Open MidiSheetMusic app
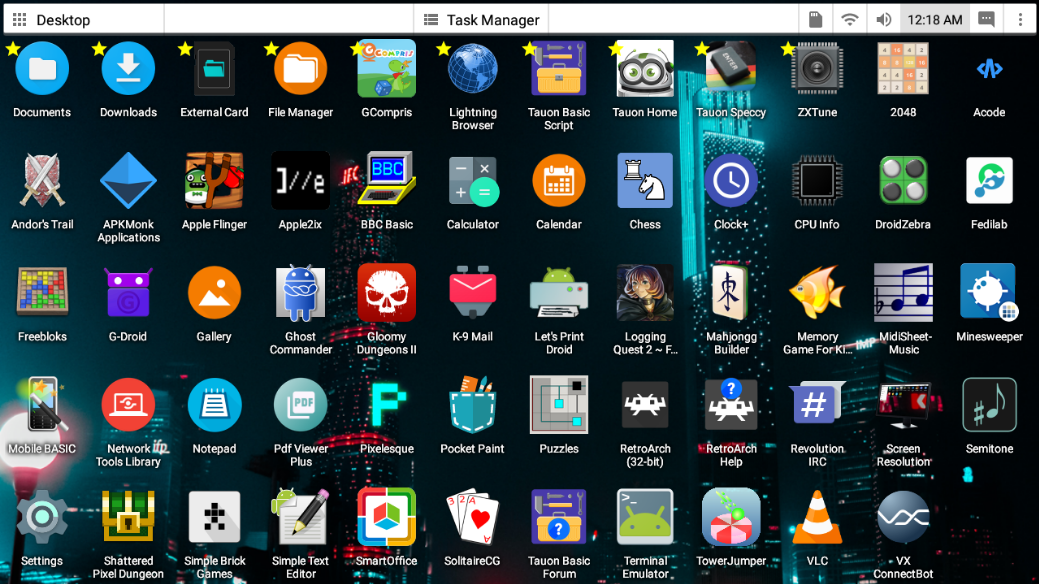The height and width of the screenshot is (584, 1039). [x=903, y=292]
